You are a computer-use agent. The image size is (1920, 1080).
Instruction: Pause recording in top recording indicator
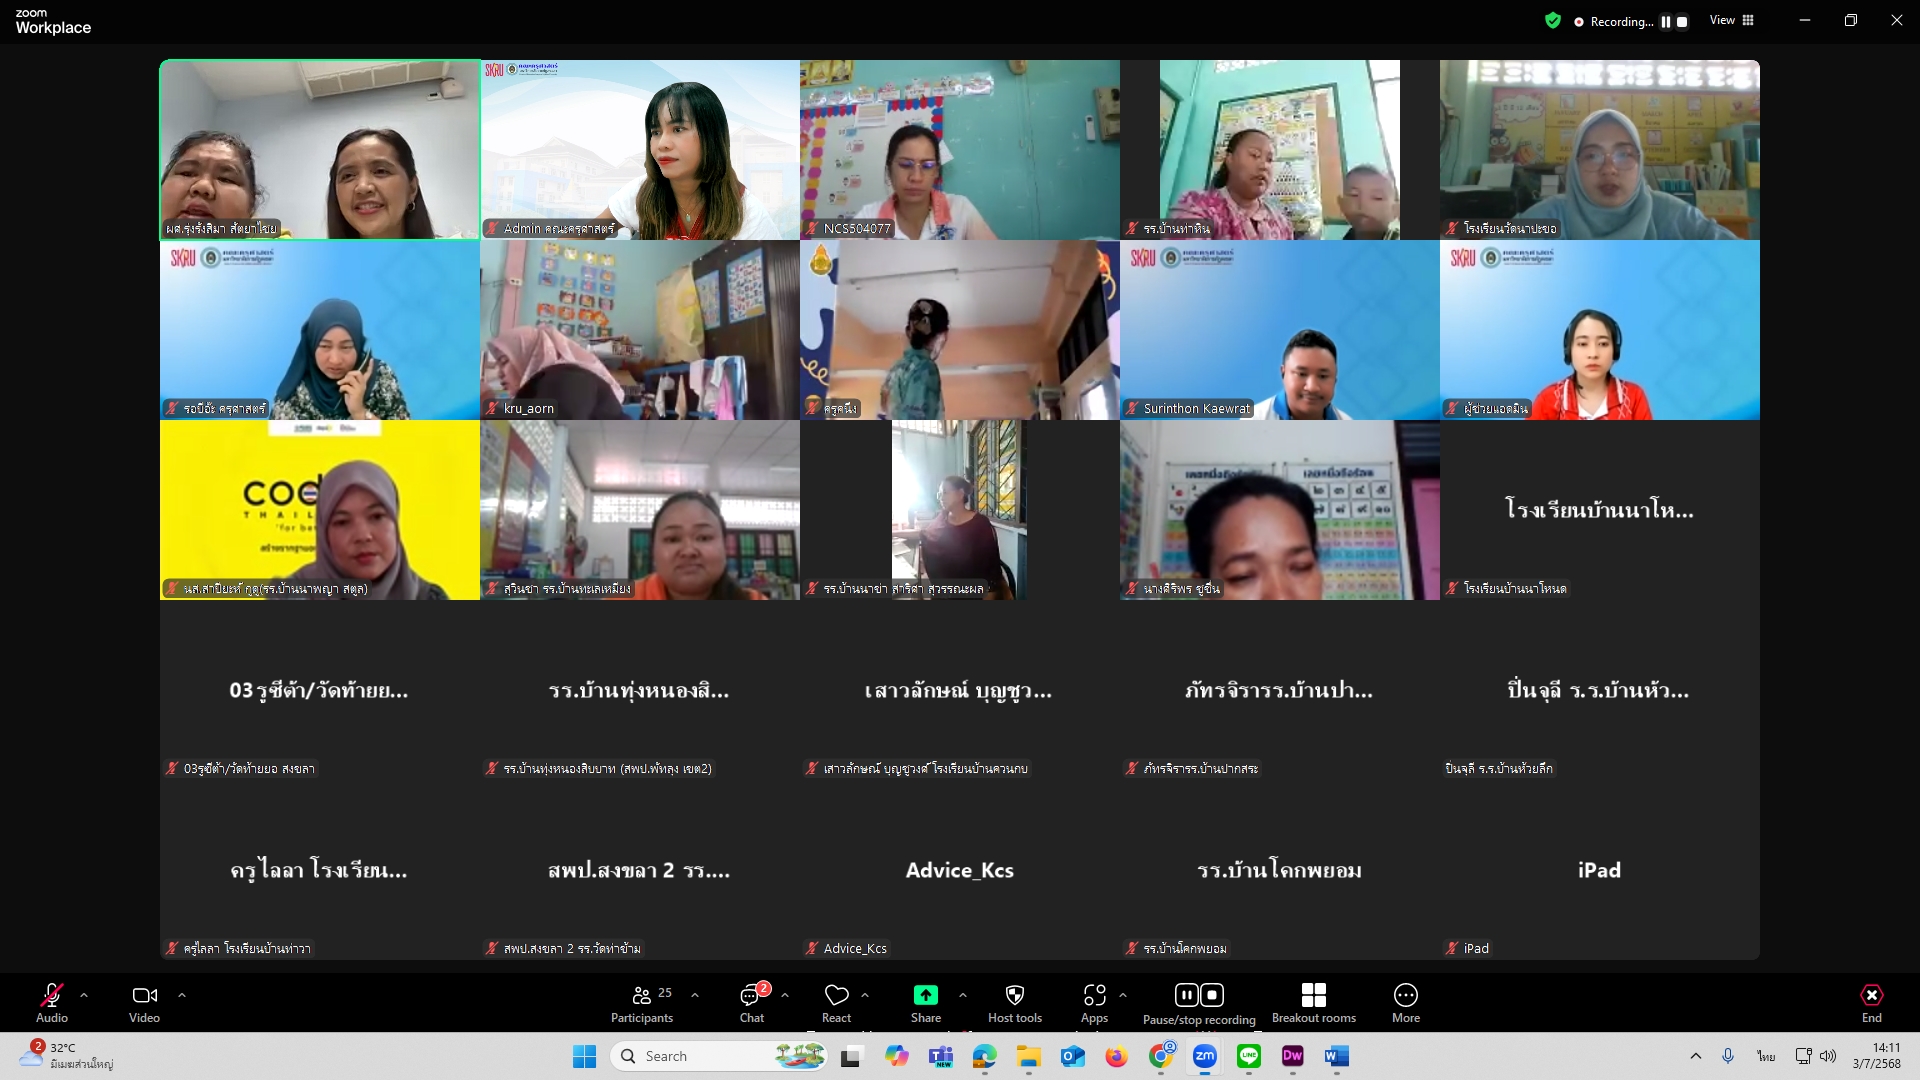coord(1666,21)
